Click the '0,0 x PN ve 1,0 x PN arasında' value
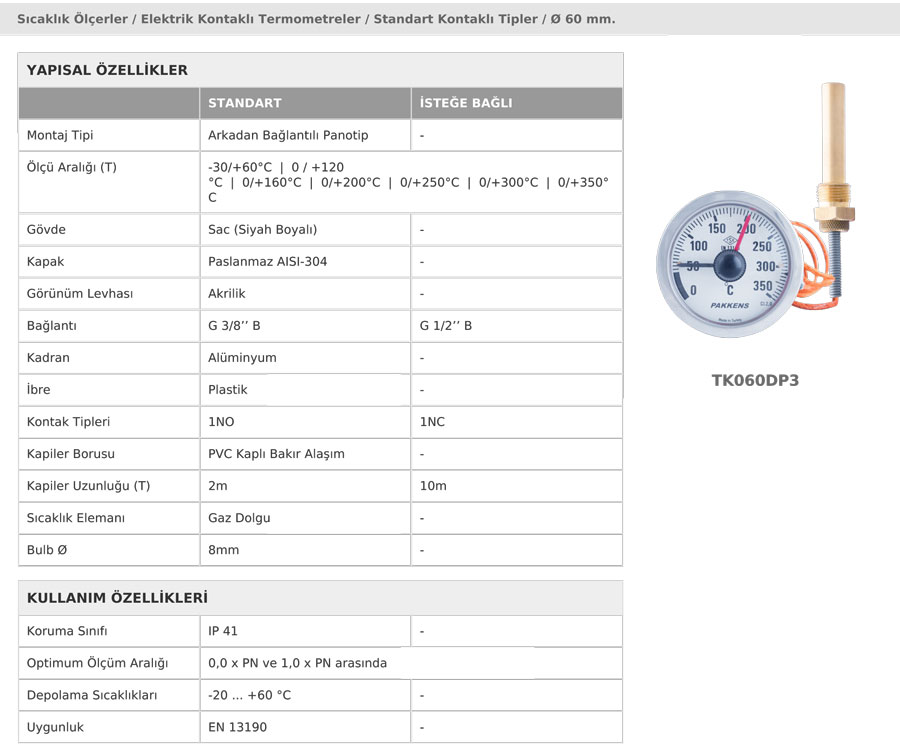Image resolution: width=900 pixels, height=752 pixels. click(x=297, y=663)
